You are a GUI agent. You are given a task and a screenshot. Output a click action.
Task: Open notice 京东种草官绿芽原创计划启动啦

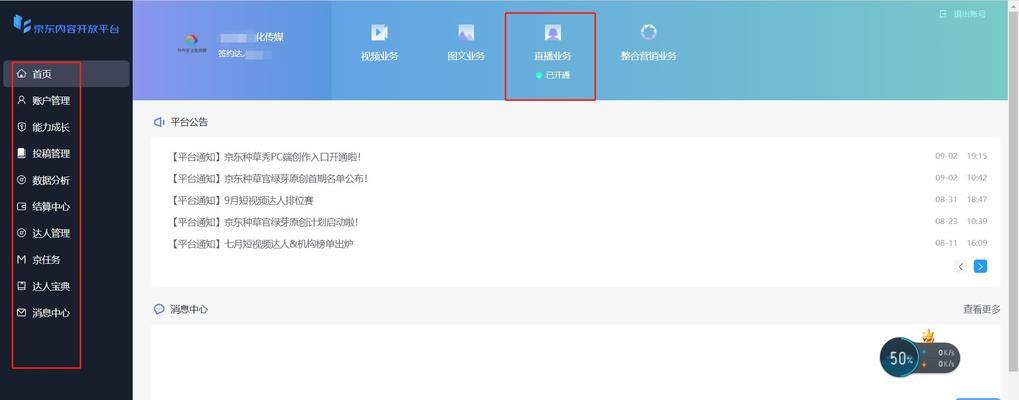point(264,221)
